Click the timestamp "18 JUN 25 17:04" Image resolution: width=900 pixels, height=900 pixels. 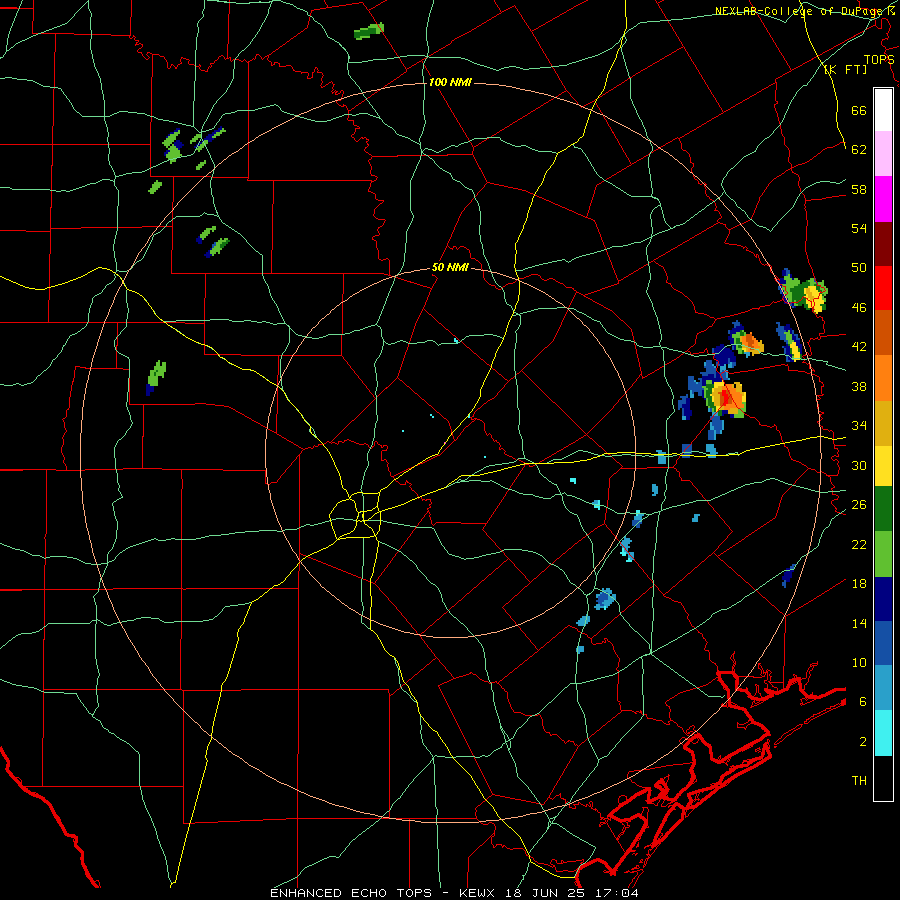point(571,893)
